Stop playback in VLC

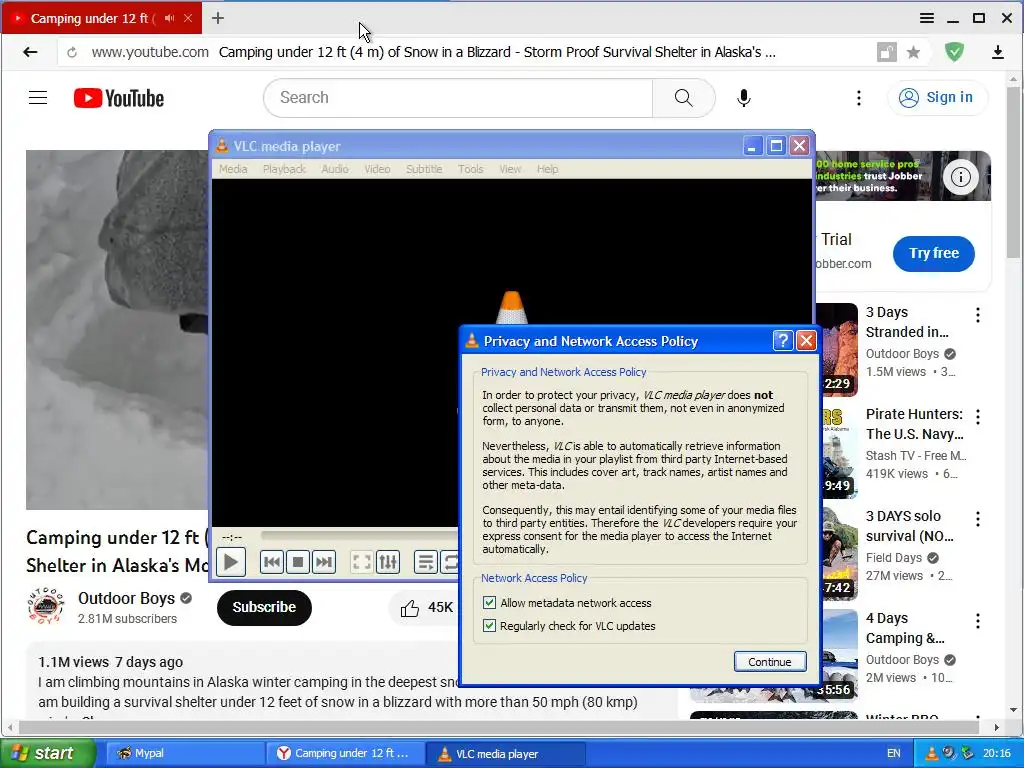pos(298,562)
